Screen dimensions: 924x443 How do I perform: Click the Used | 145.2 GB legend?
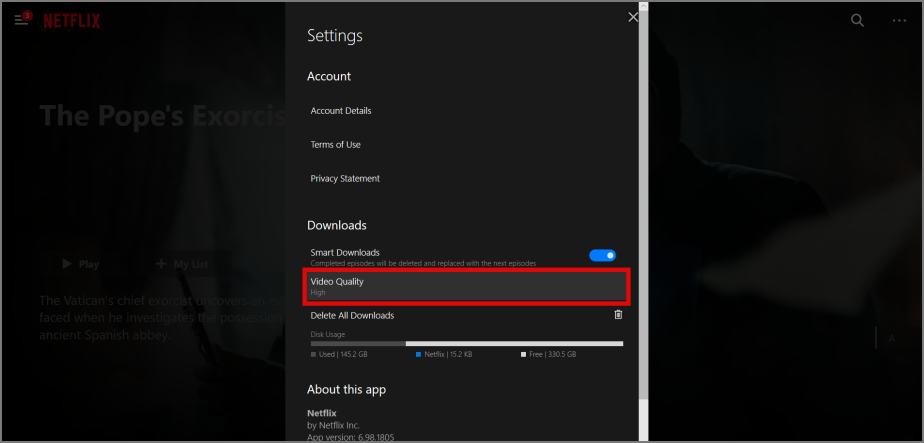(339, 355)
